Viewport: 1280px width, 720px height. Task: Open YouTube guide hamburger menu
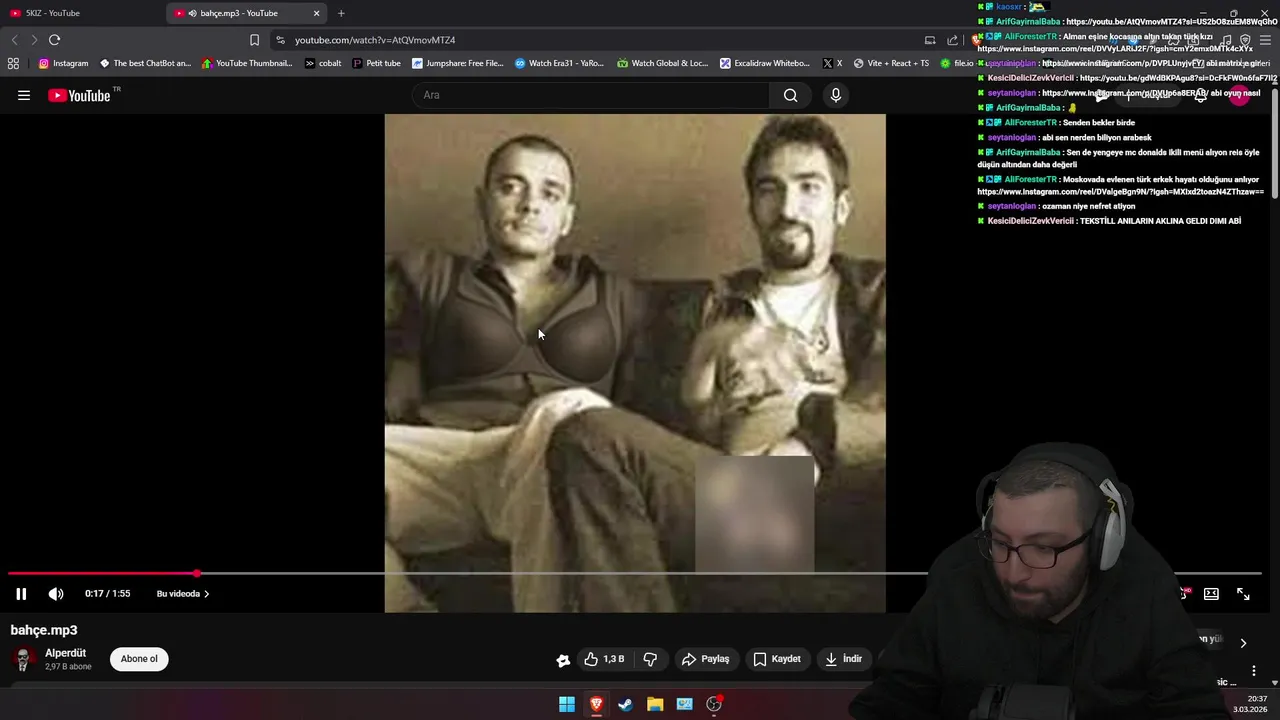[24, 95]
